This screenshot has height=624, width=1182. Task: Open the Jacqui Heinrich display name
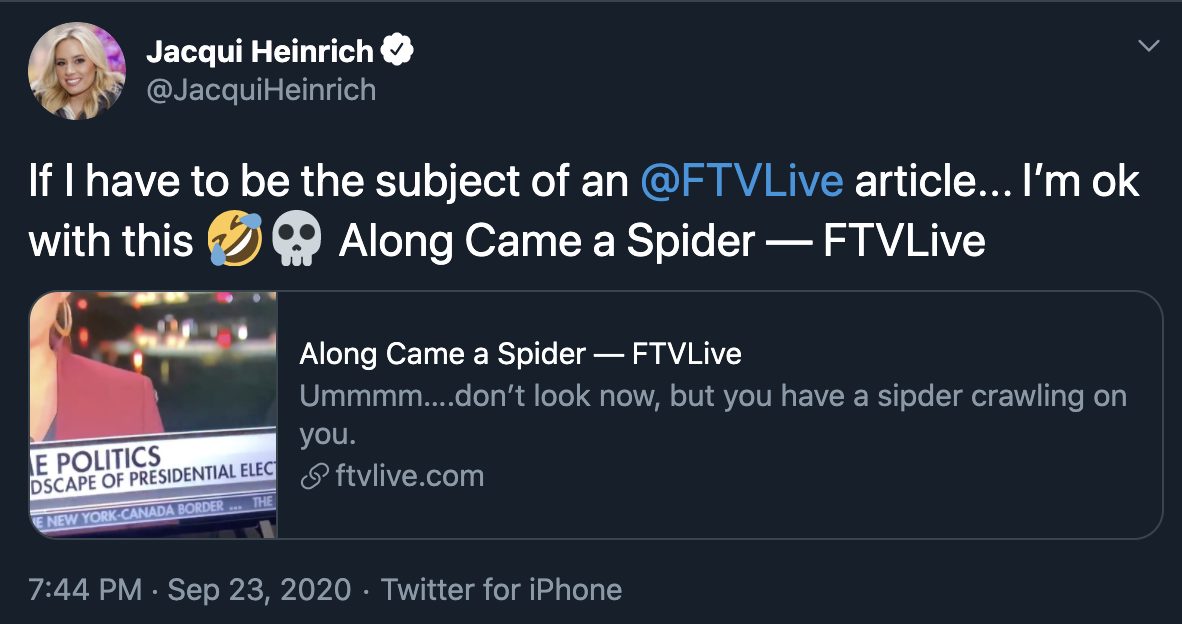coord(260,51)
